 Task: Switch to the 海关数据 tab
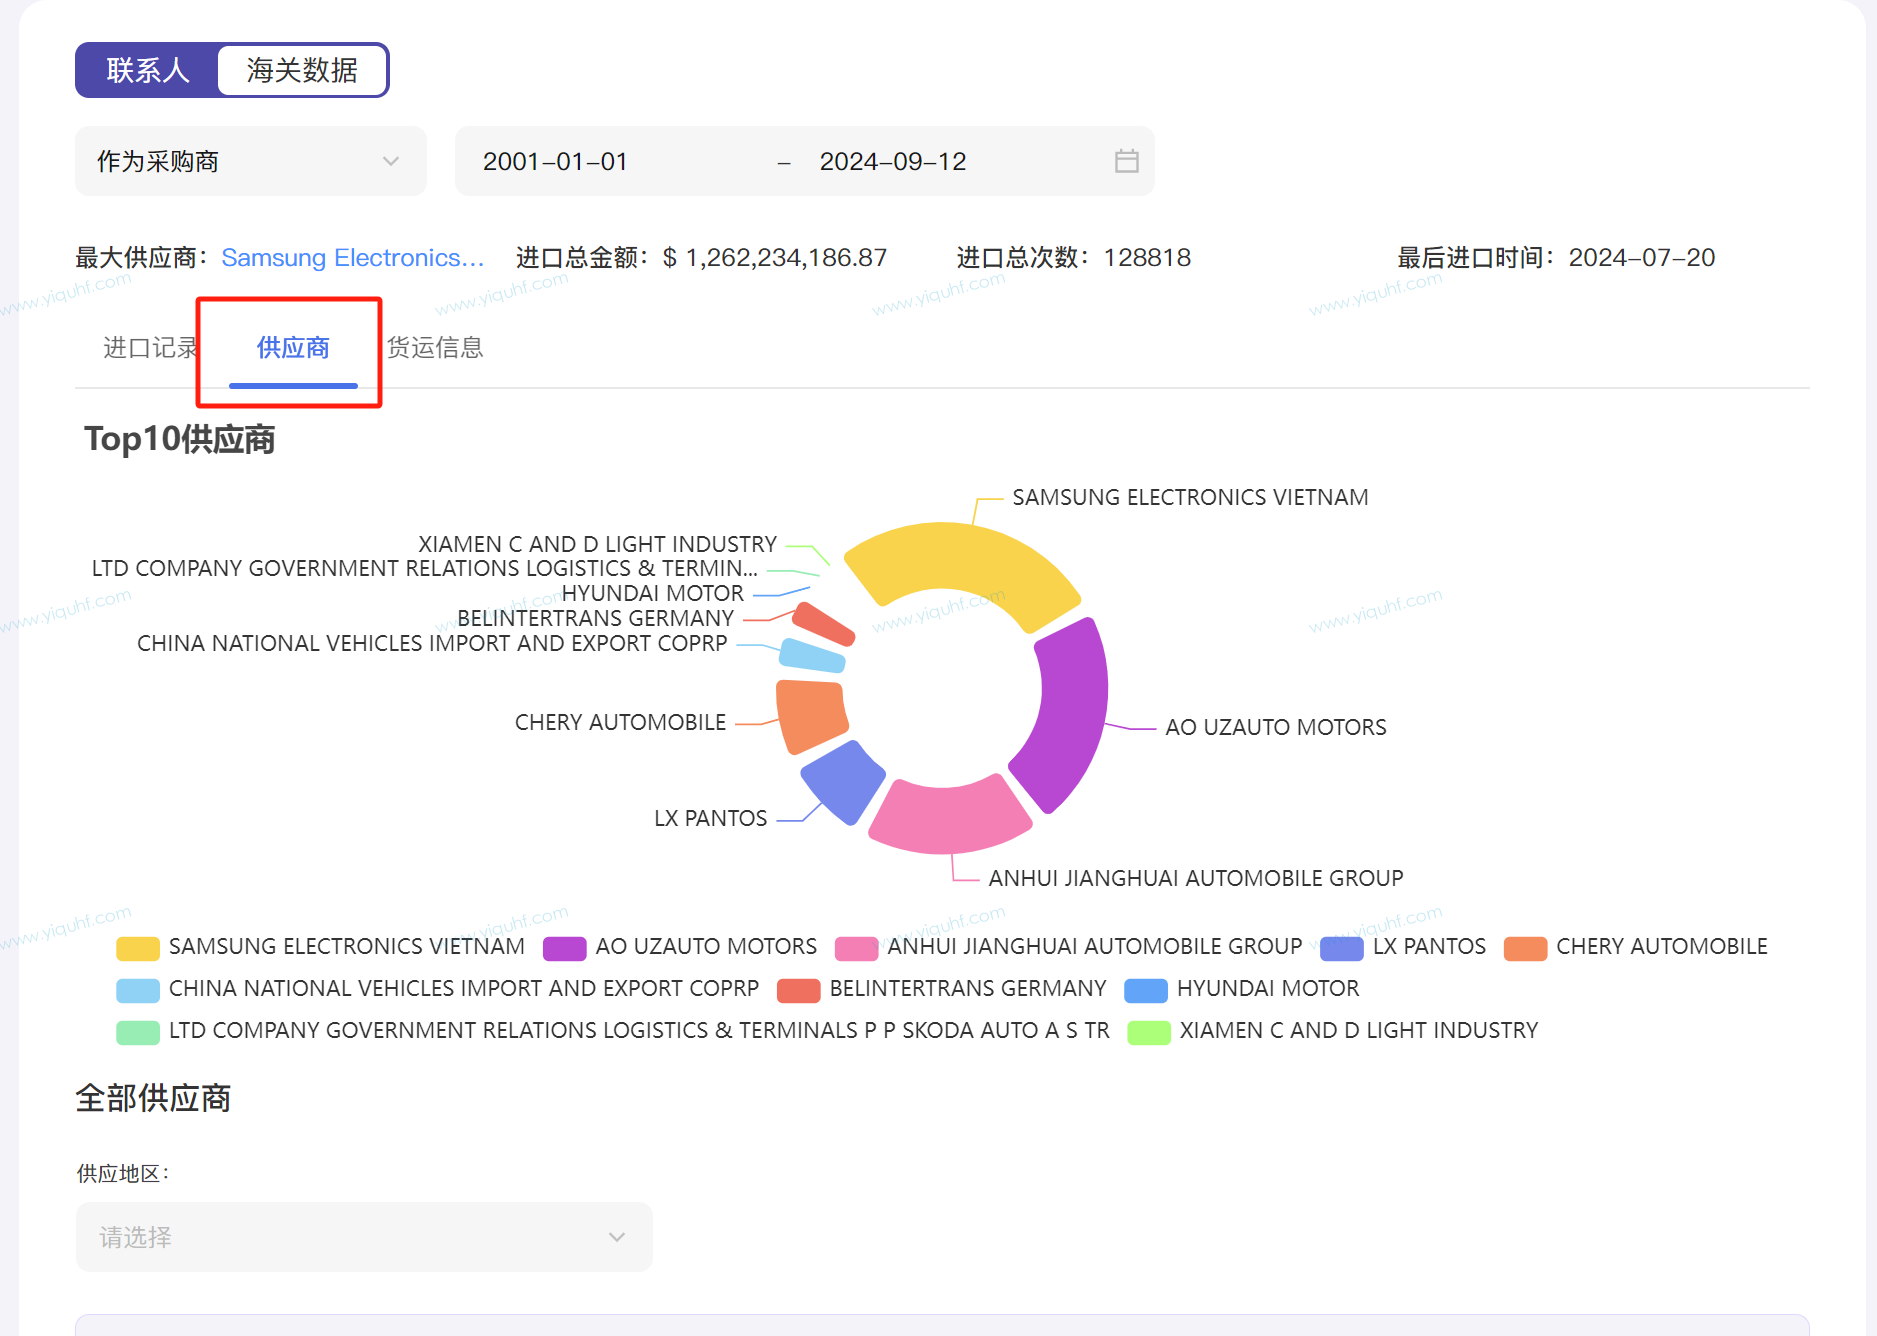(x=302, y=70)
